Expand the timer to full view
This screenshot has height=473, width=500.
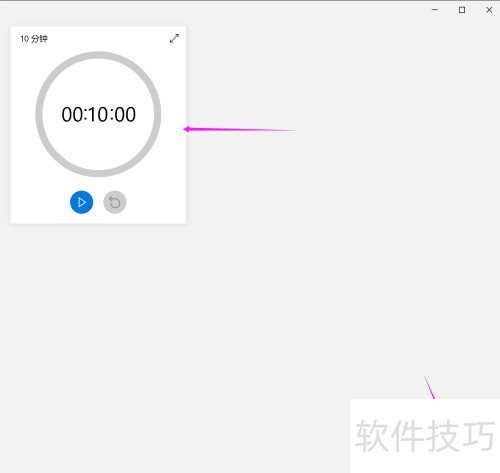point(174,38)
